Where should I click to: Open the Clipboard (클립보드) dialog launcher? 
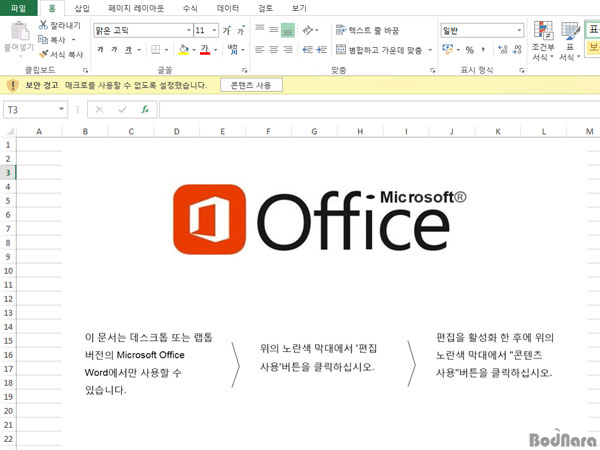[85, 70]
